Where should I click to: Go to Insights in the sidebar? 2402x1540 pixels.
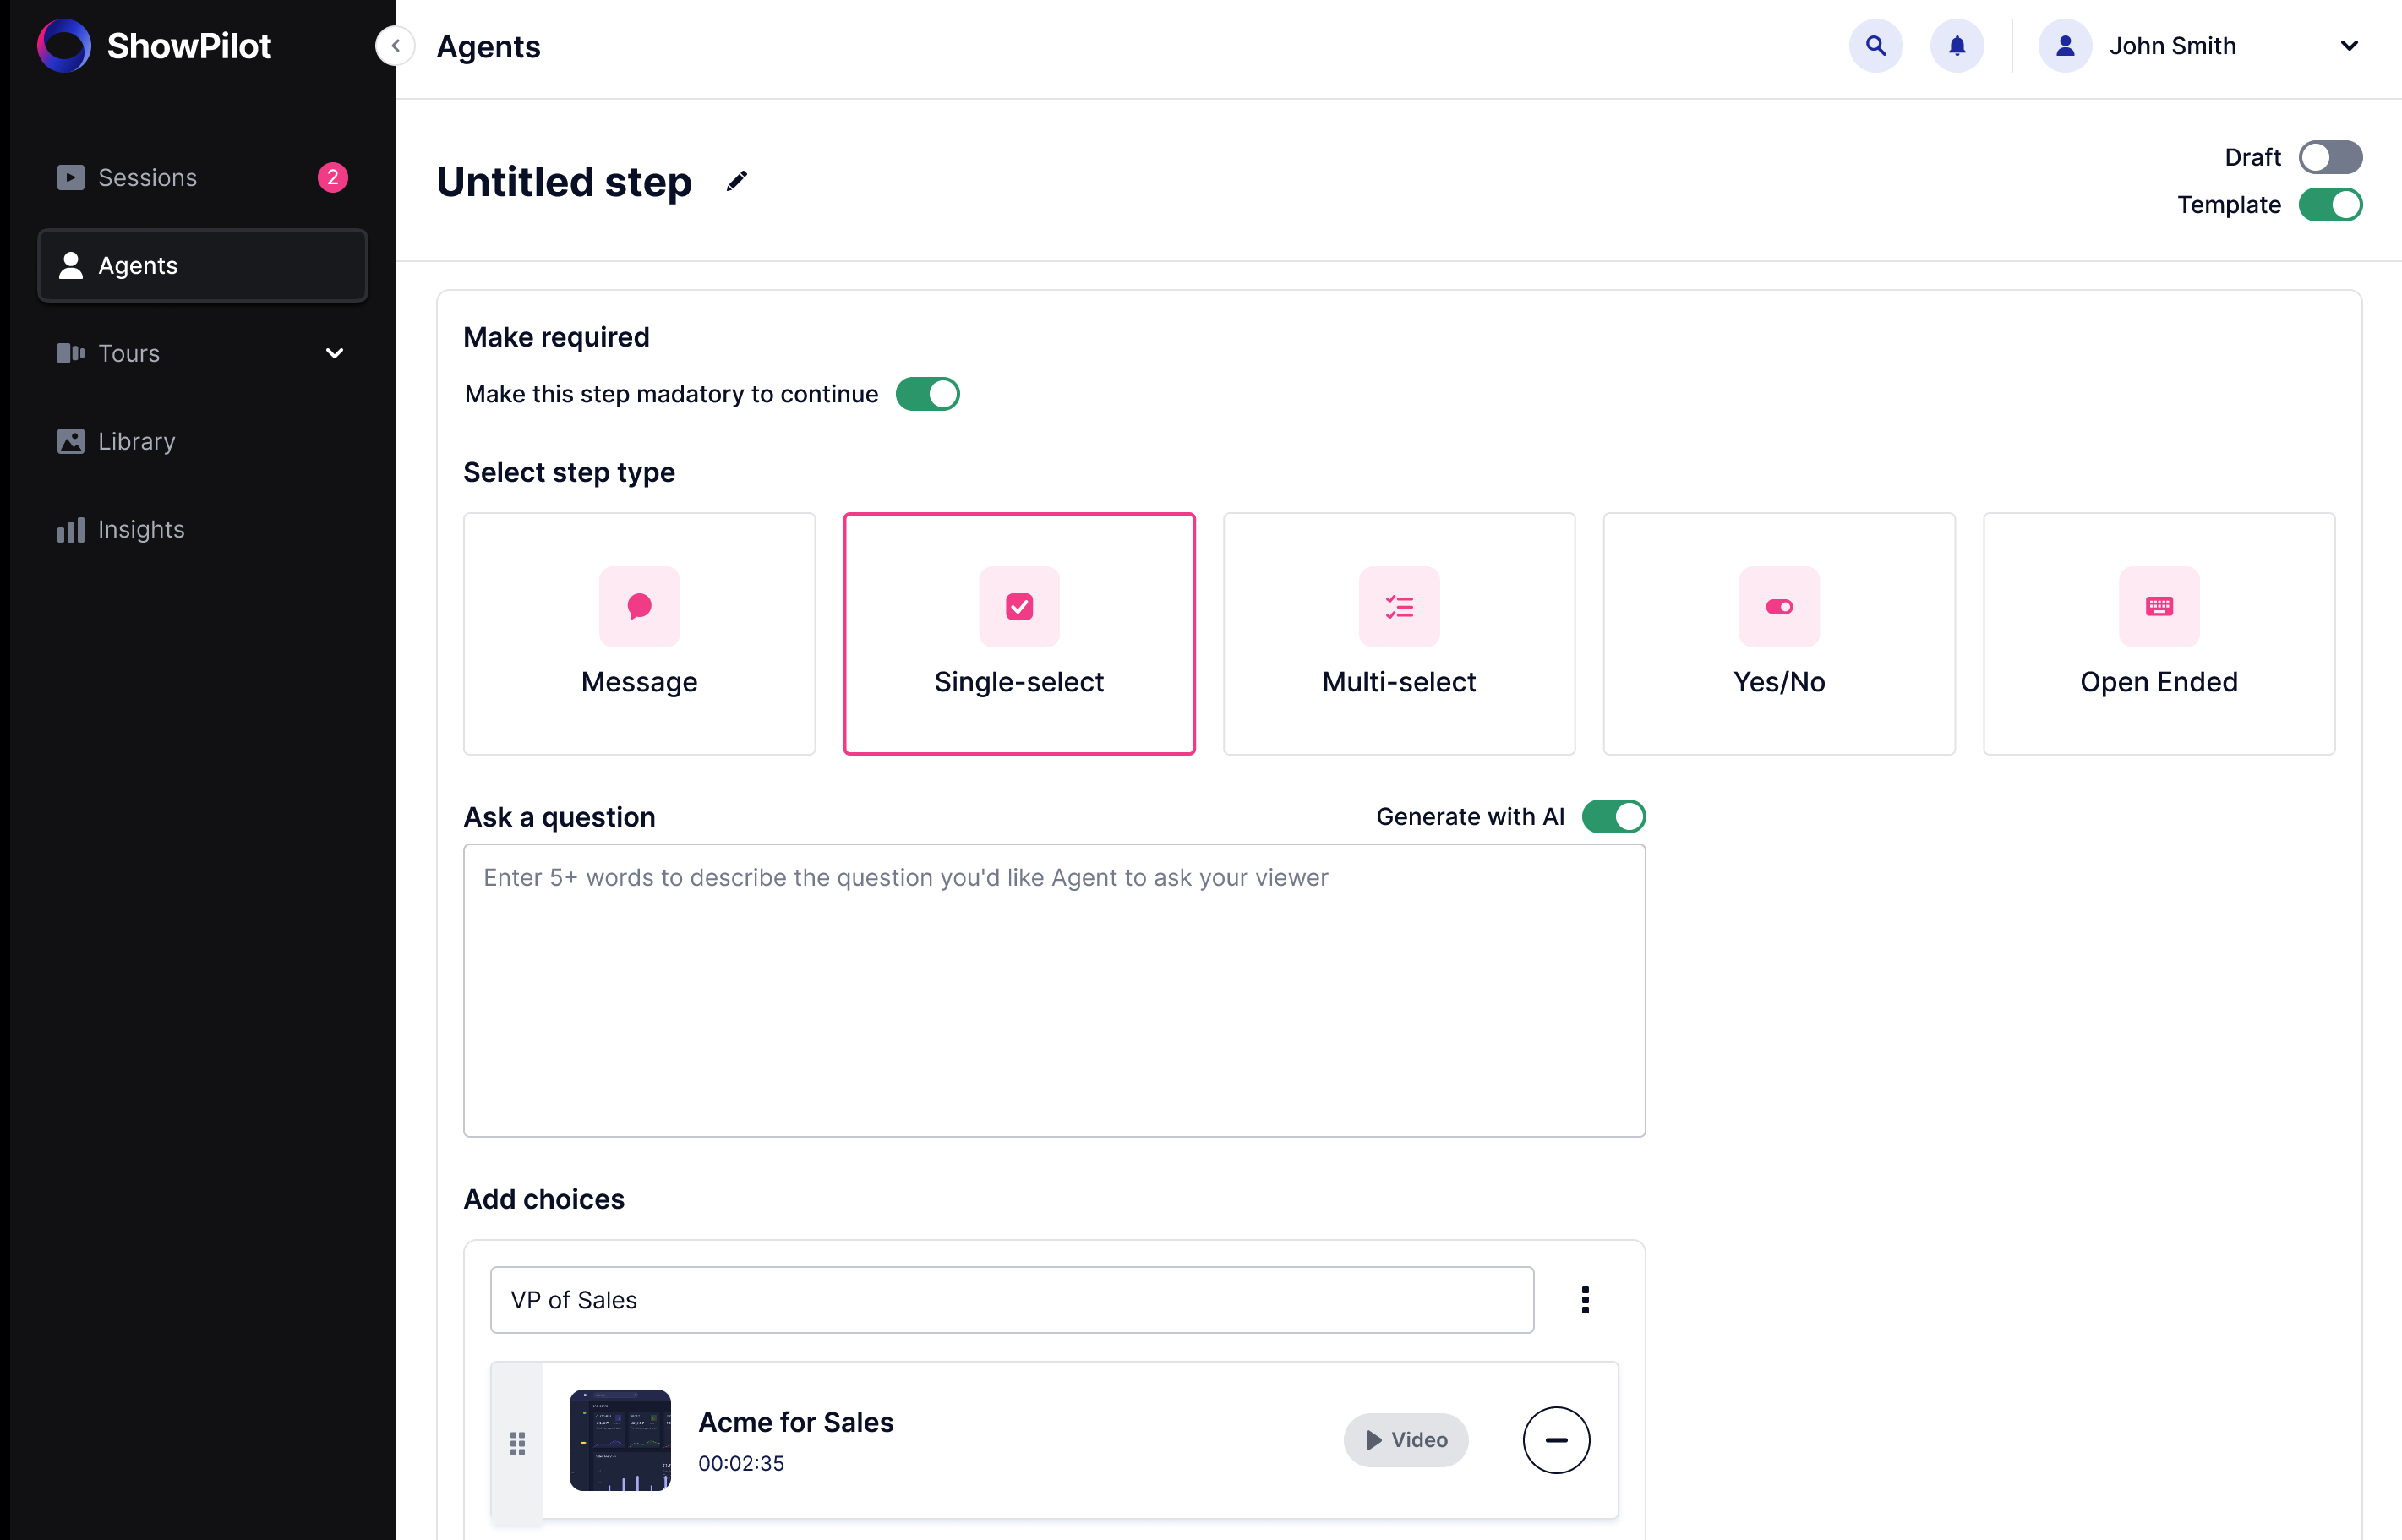coord(141,529)
